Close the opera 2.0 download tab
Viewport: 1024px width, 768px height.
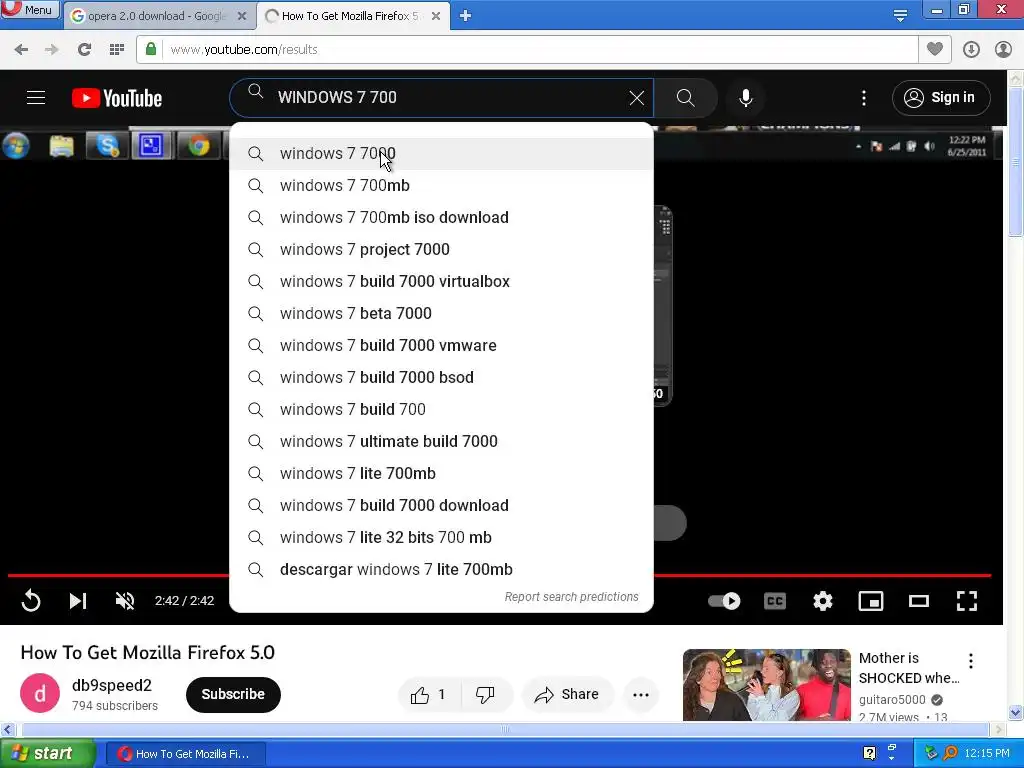coord(242,16)
